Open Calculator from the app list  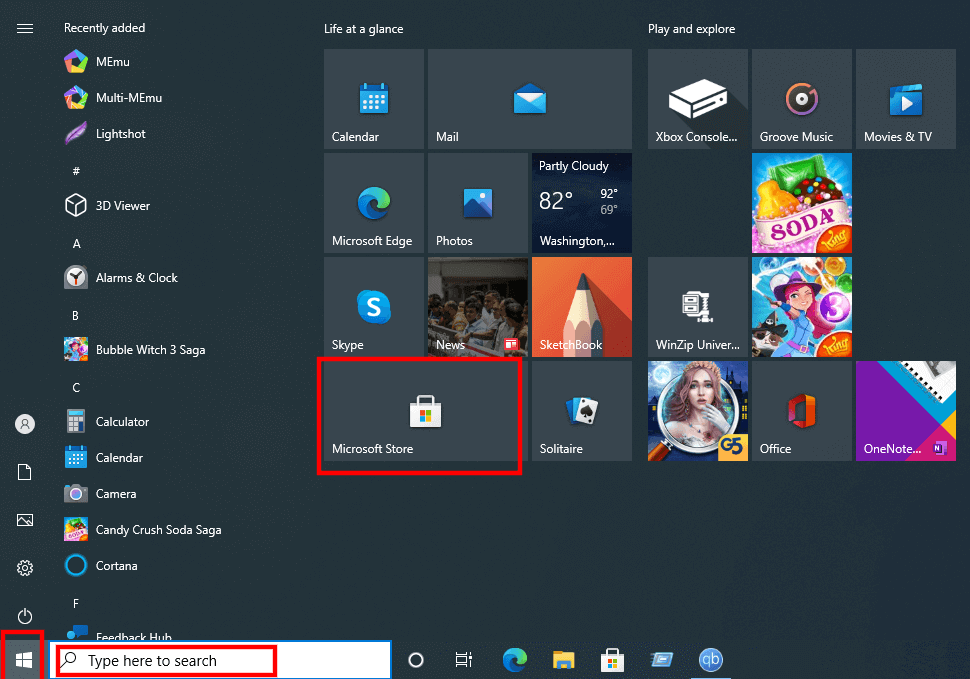click(x=106, y=422)
